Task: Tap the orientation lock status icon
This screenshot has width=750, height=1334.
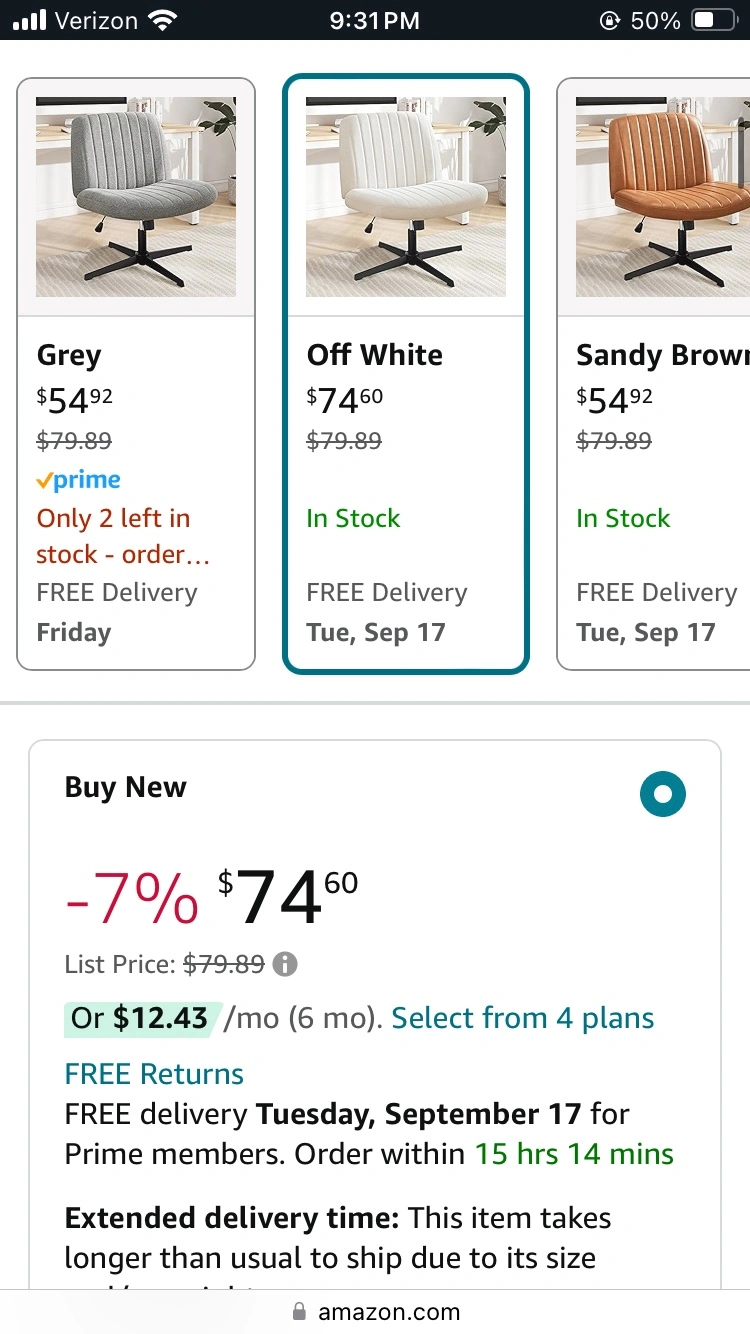Action: (608, 20)
